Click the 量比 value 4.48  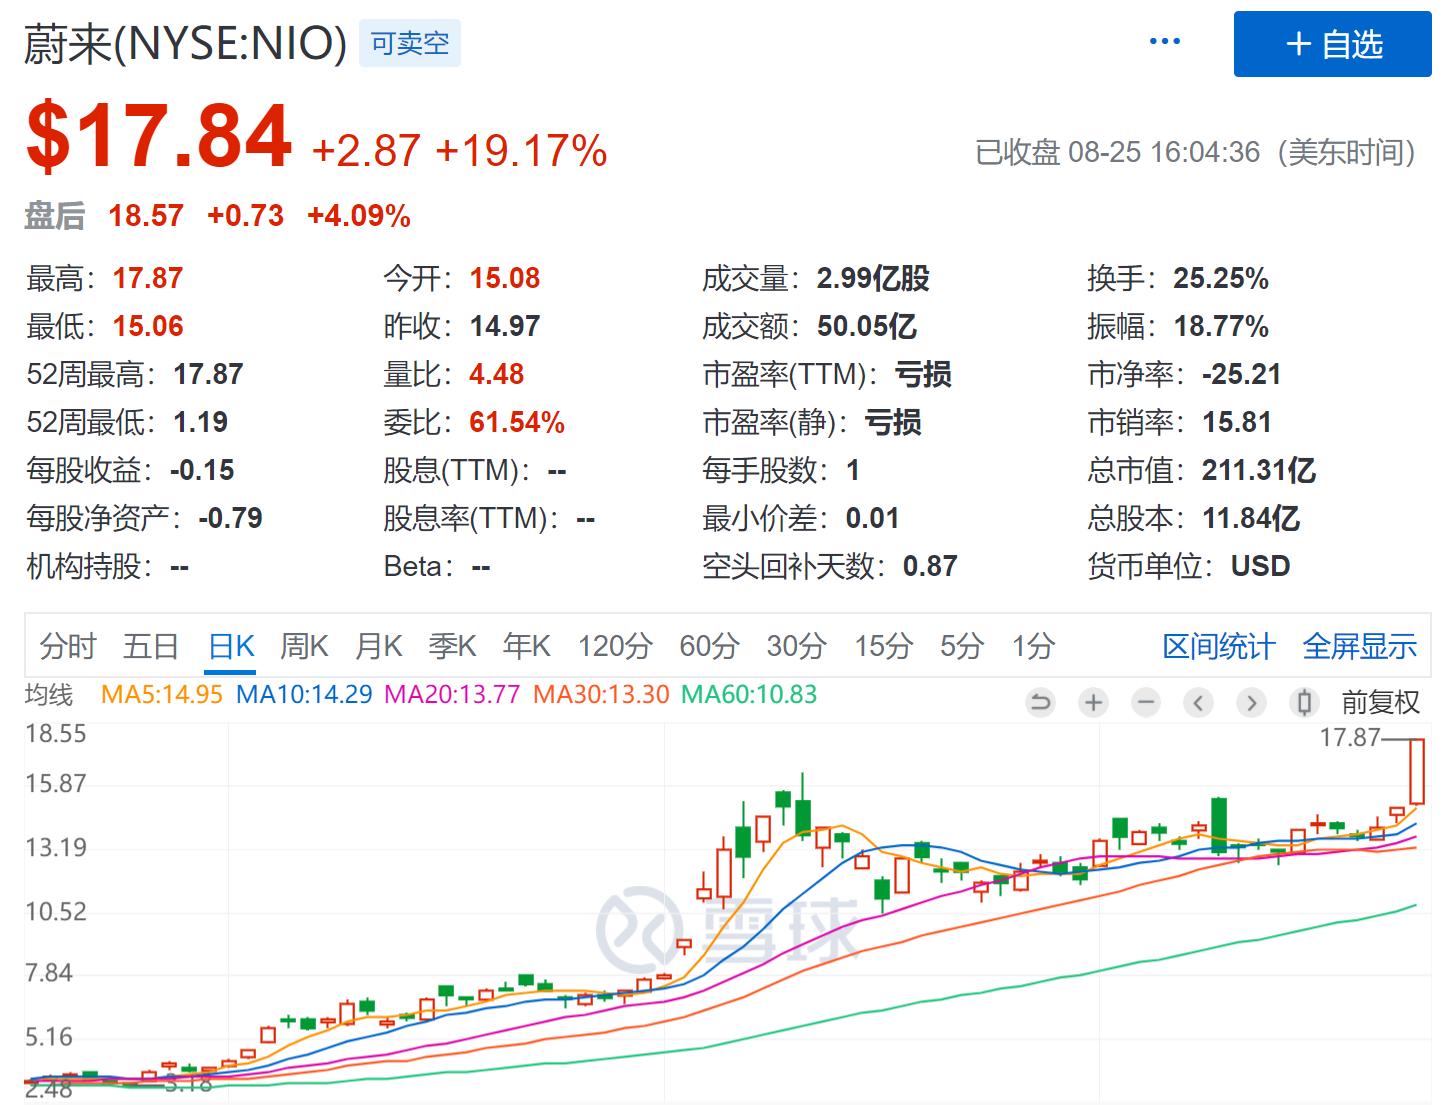click(497, 374)
